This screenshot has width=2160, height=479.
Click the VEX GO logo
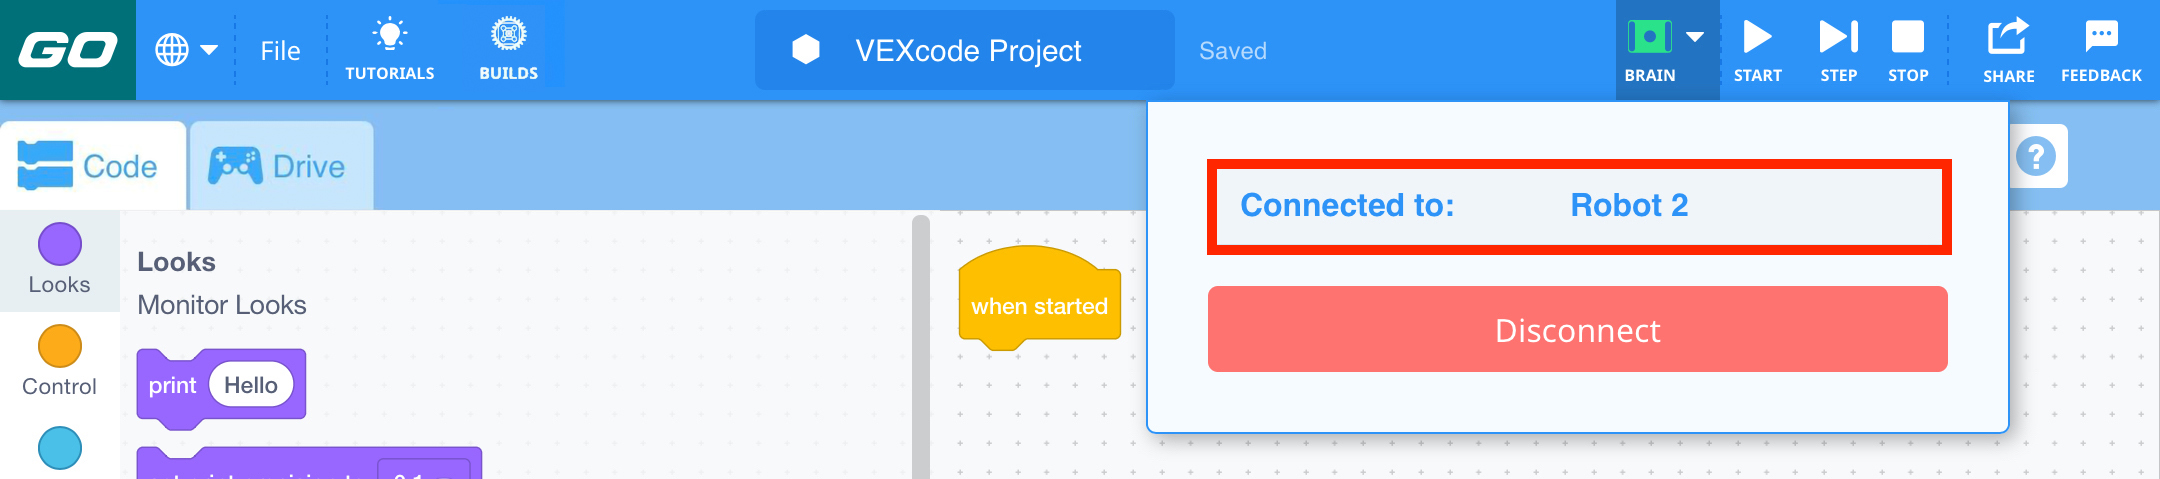67,50
